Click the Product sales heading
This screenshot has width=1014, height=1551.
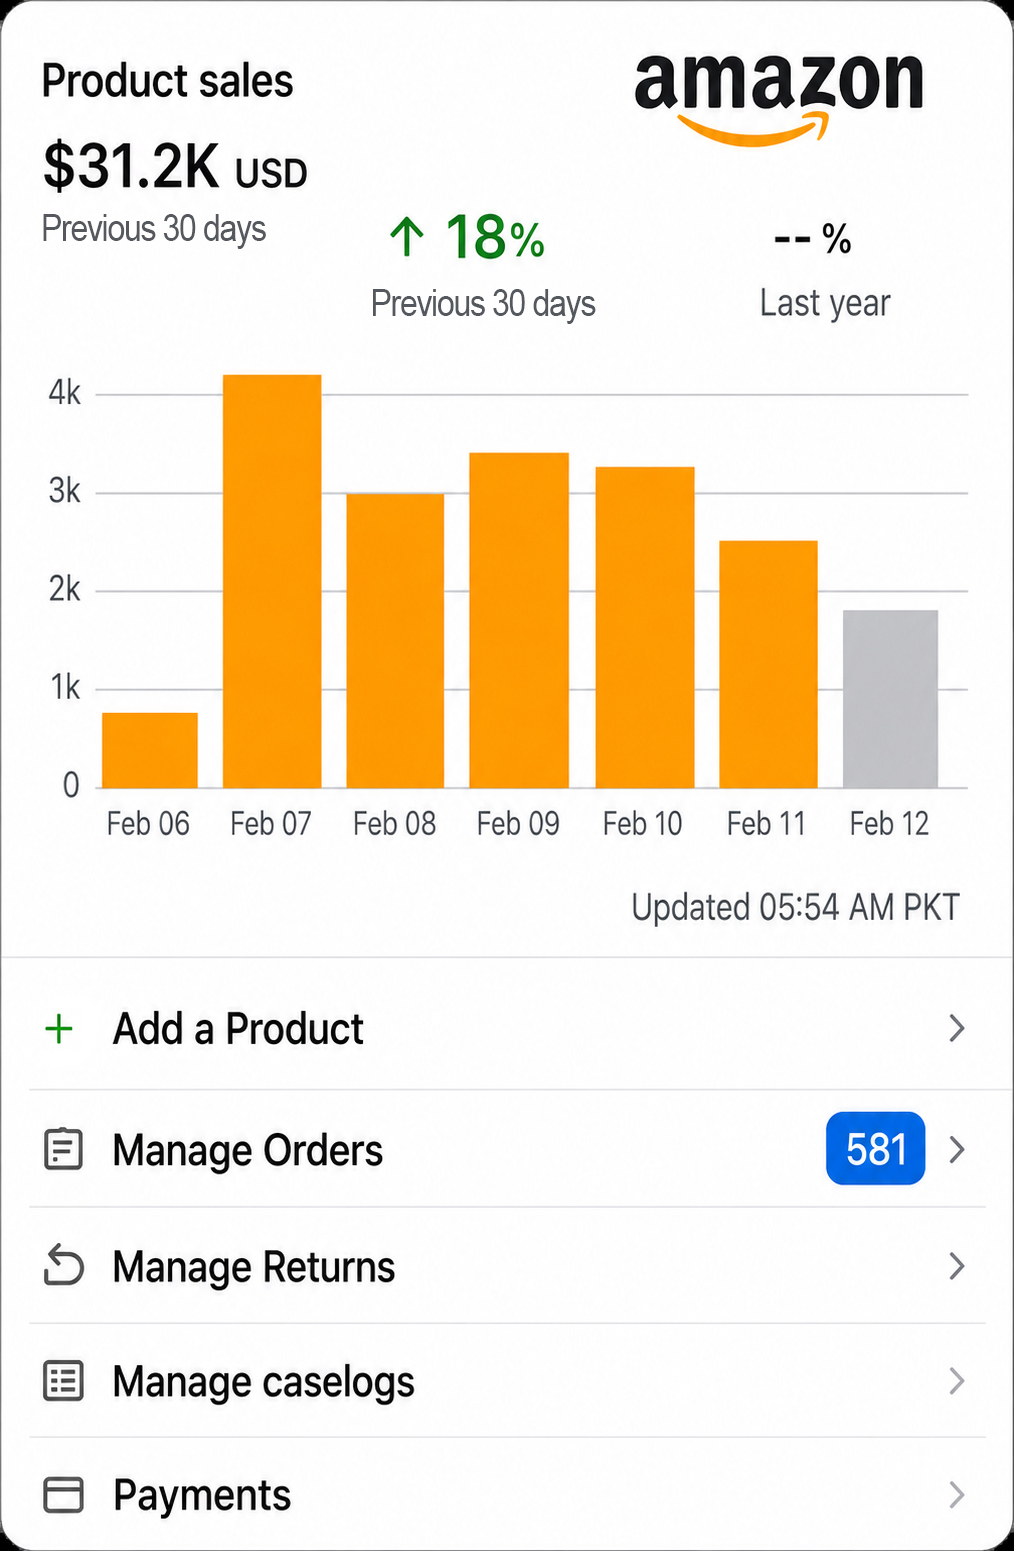pos(167,81)
